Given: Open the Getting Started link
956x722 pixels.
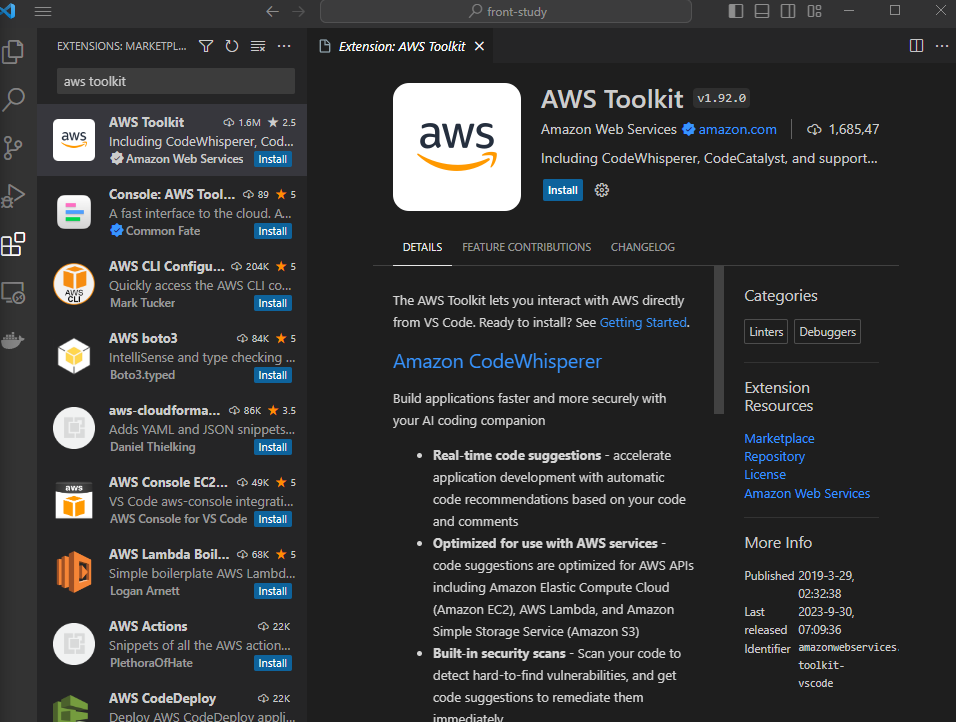Looking at the screenshot, I should tap(643, 323).
